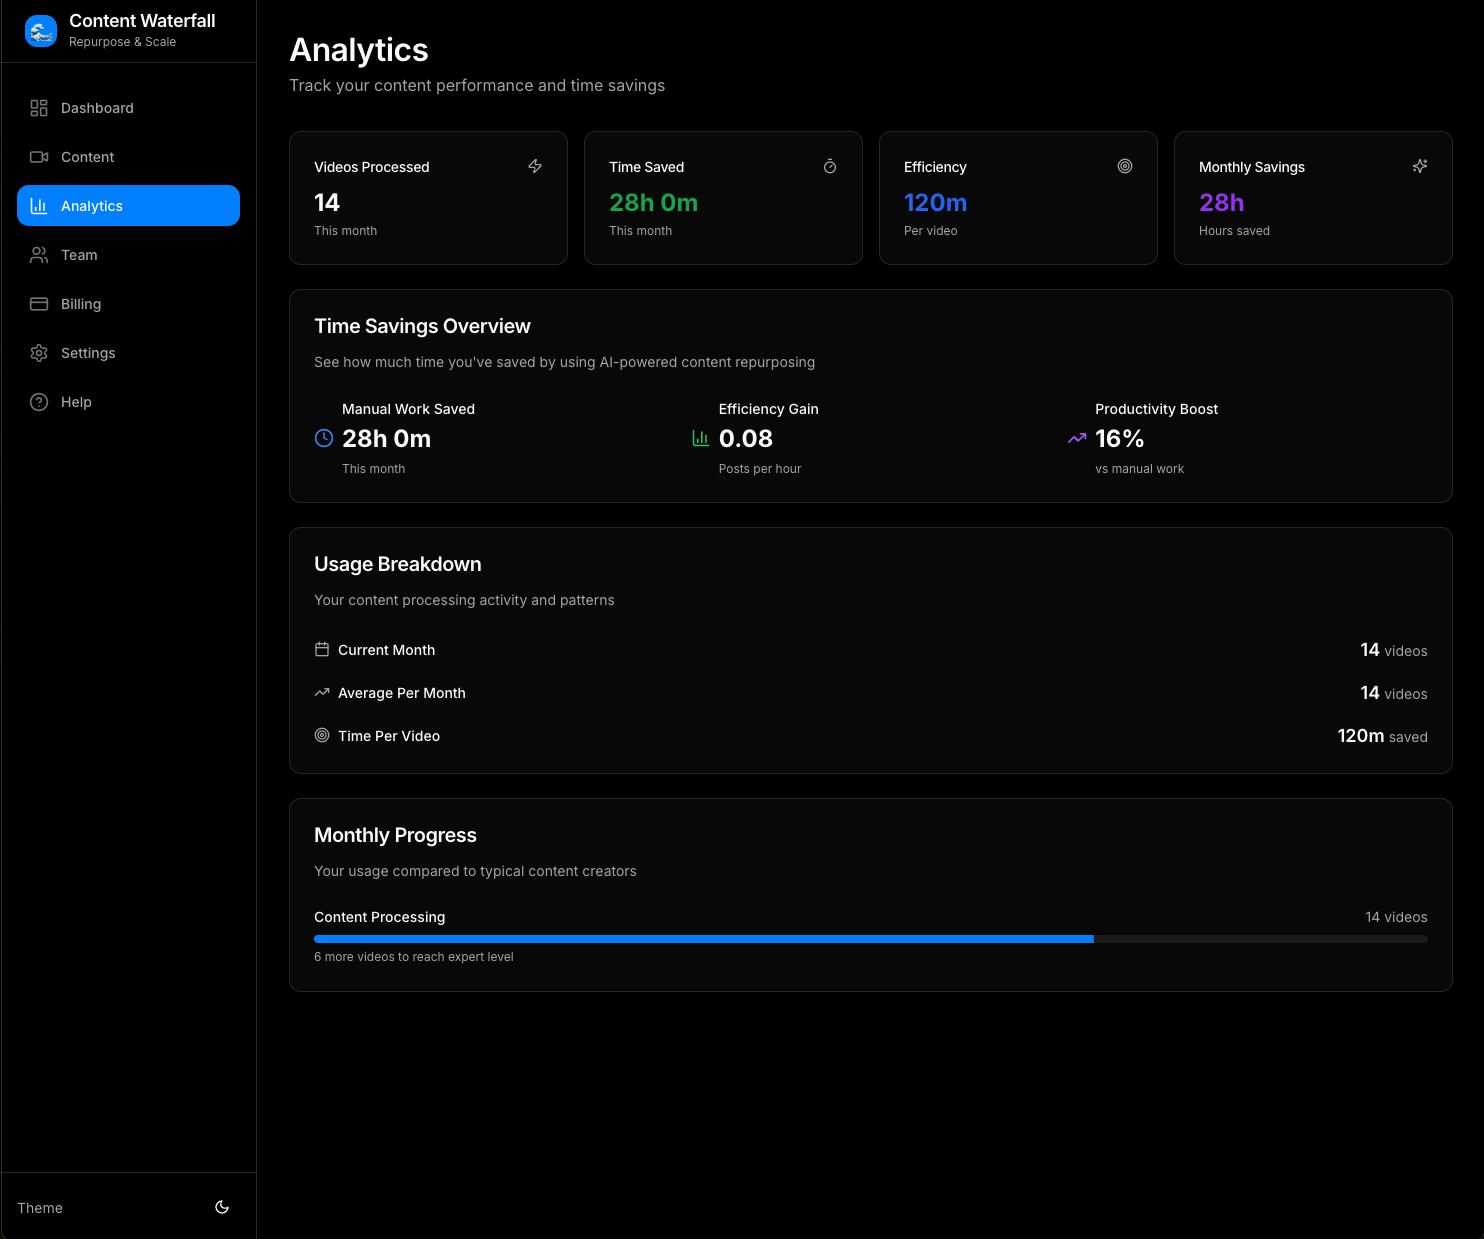Click the Theme label in sidebar footer
This screenshot has height=1239, width=1484.
40,1208
